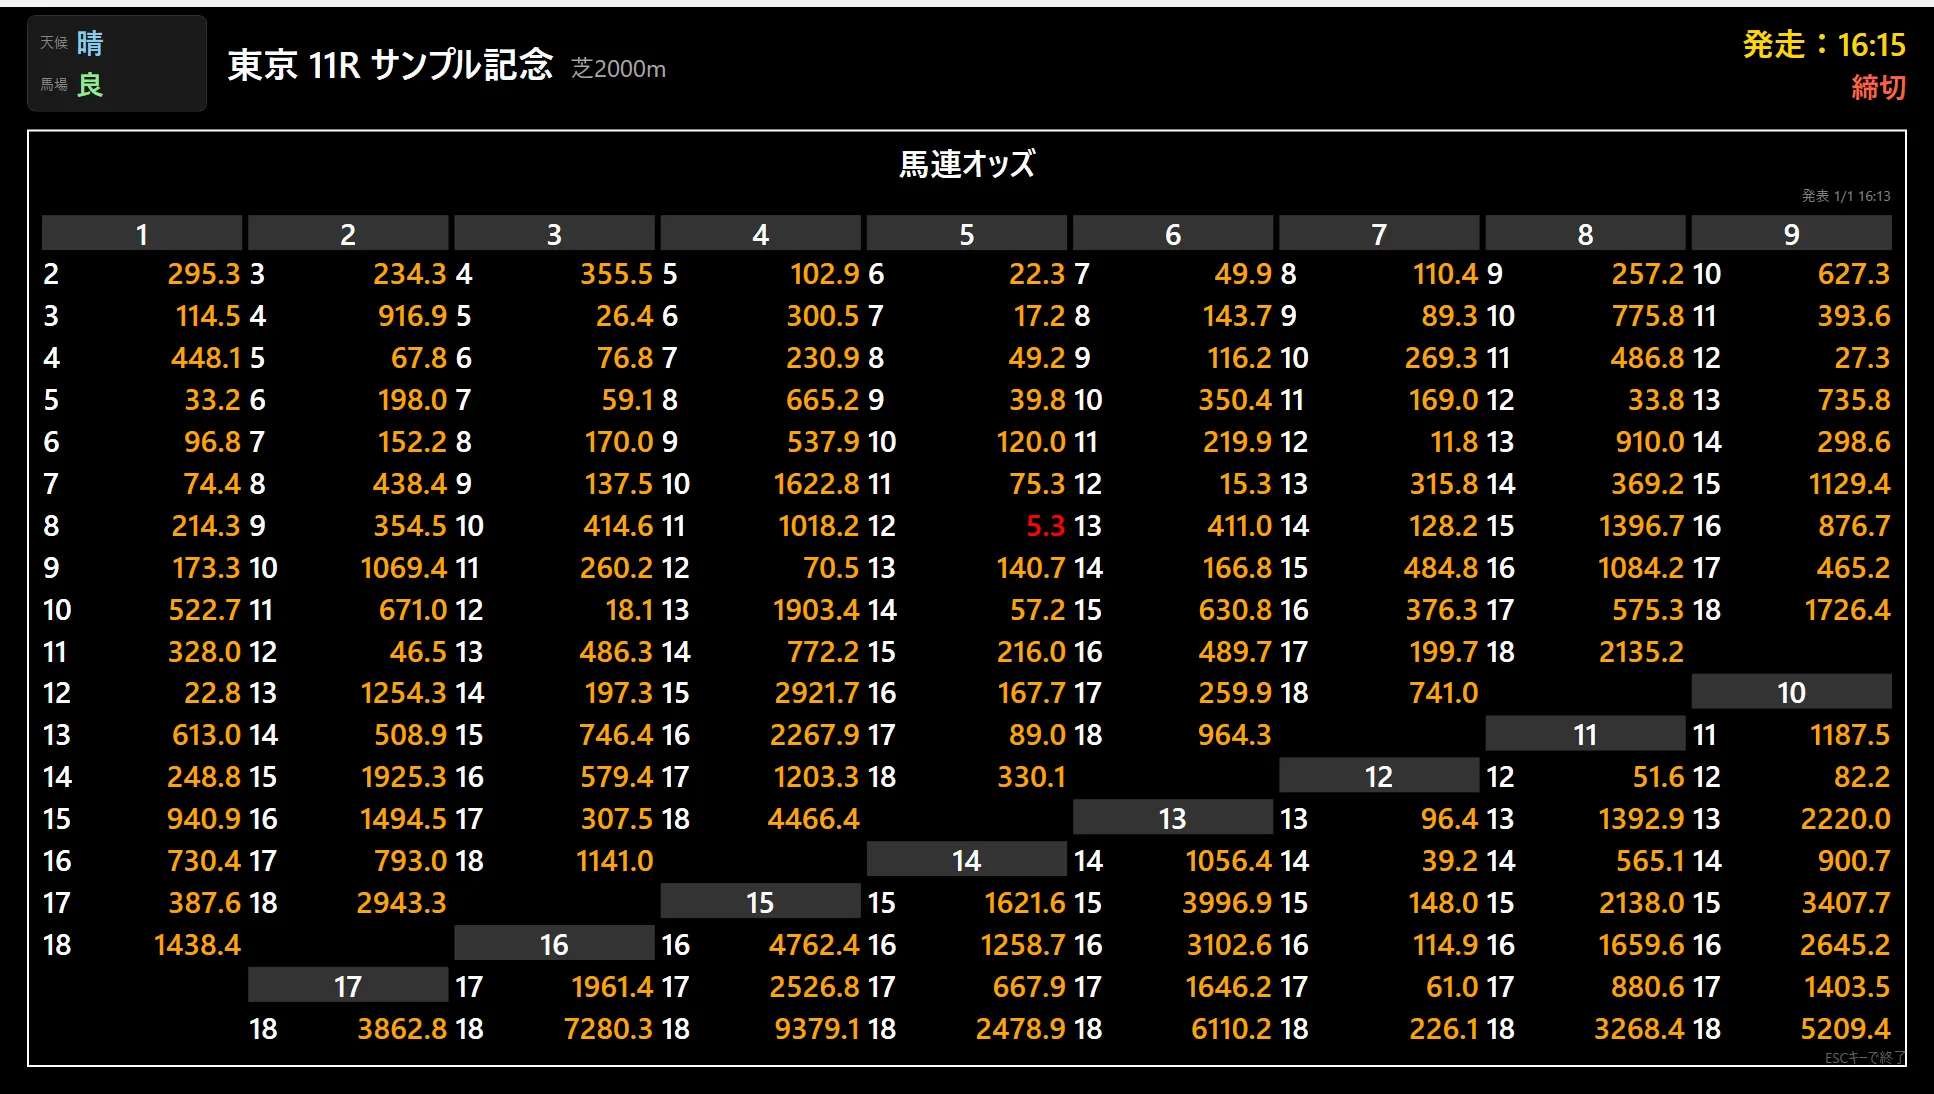The height and width of the screenshot is (1094, 1934).
Task: Select the 2135.2 odds value
Action: pyautogui.click(x=1641, y=651)
